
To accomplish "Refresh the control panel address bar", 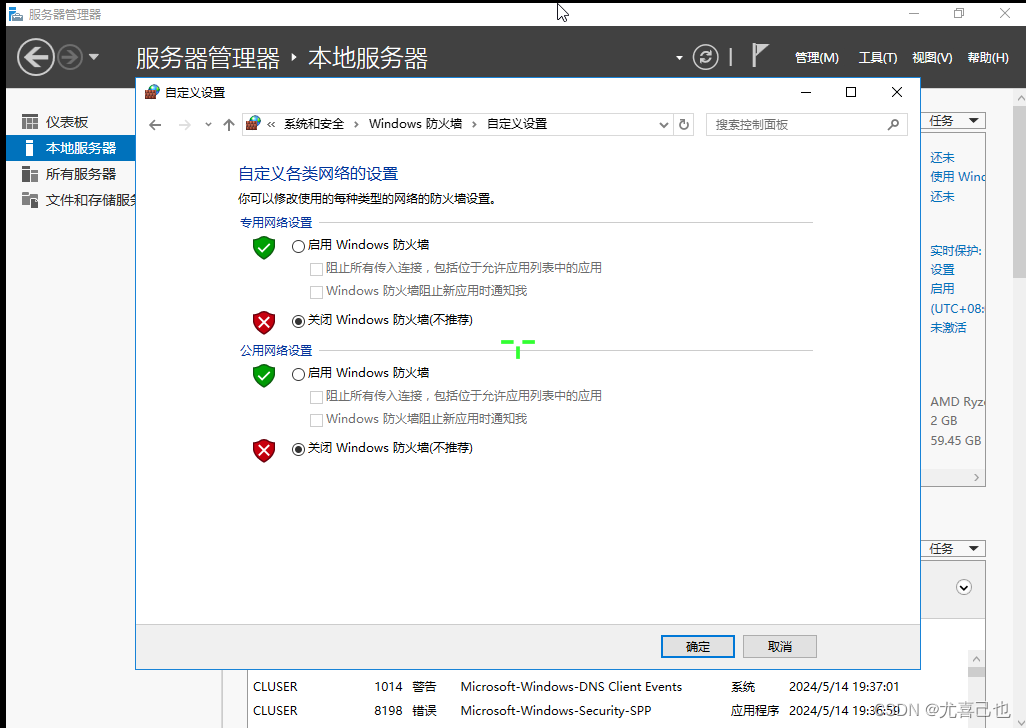I will point(684,124).
